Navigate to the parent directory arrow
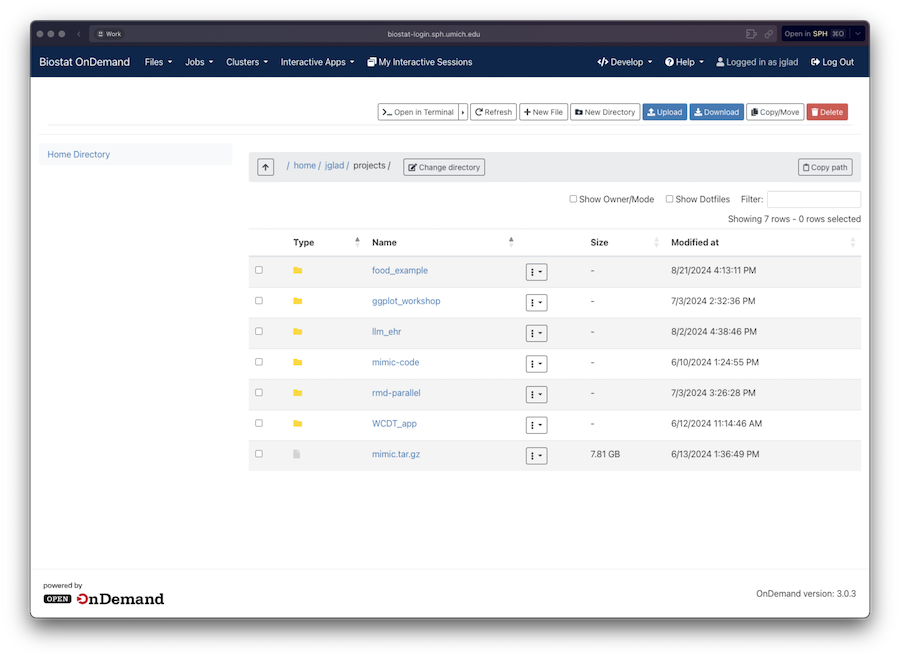 coord(265,166)
